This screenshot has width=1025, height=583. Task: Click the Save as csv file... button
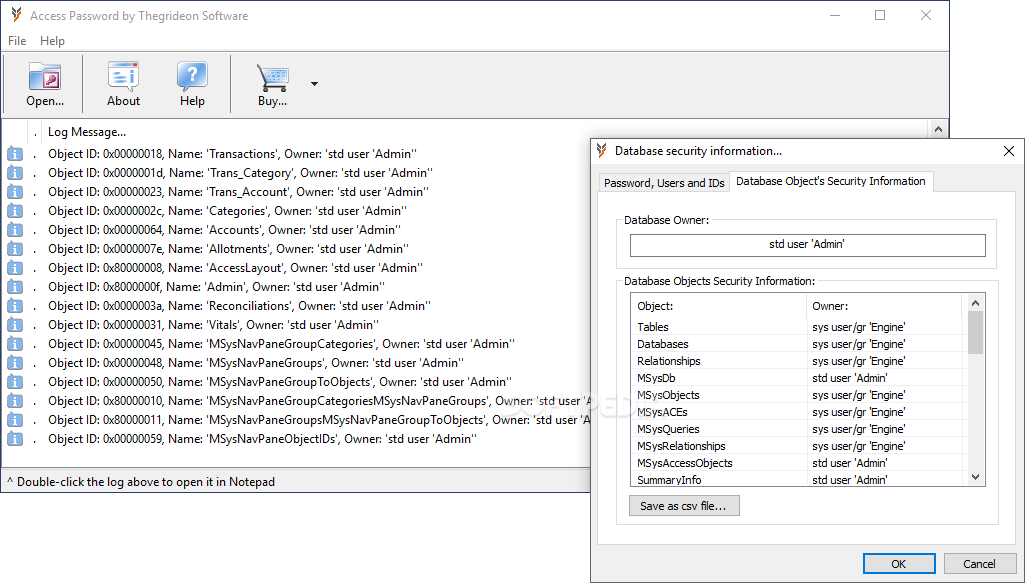(x=684, y=506)
